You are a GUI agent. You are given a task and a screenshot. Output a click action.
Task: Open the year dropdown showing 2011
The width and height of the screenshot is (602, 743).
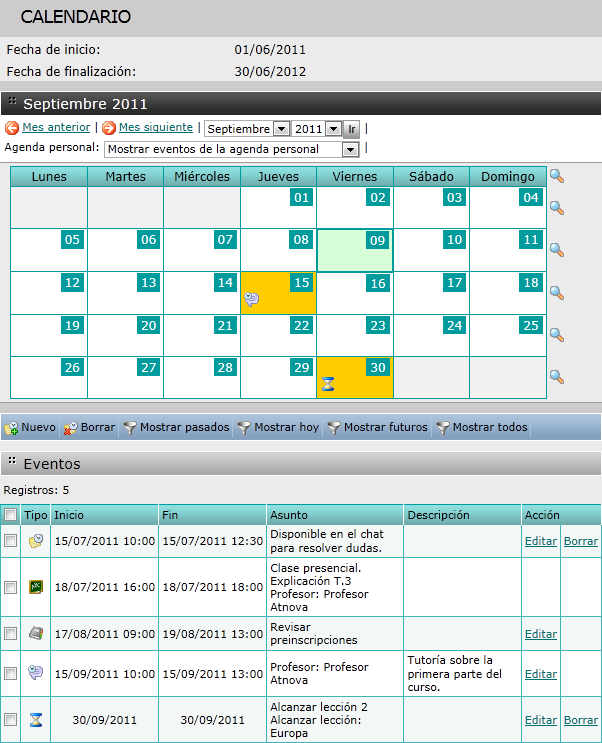pos(317,129)
